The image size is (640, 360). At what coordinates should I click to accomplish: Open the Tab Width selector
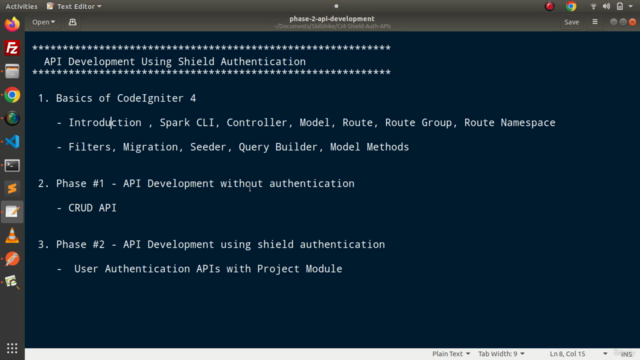[x=501, y=354]
